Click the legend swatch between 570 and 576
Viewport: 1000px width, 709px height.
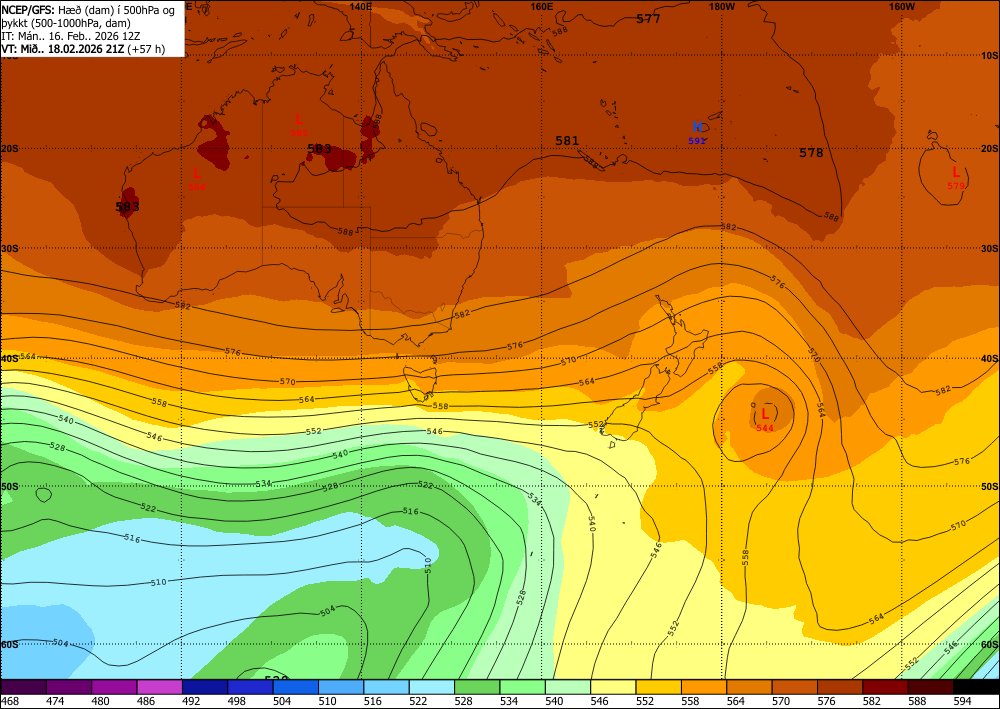click(793, 687)
